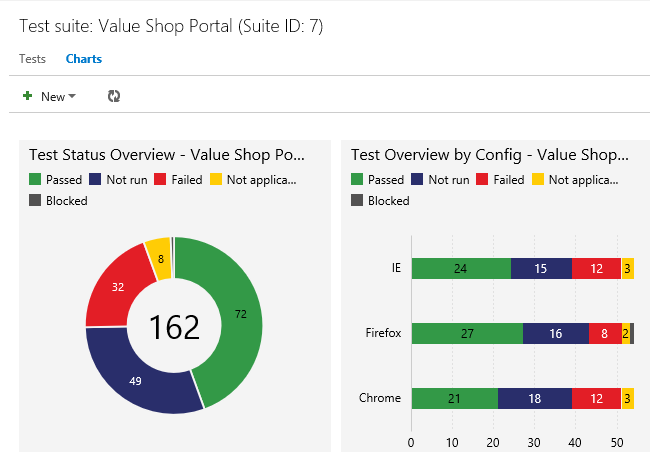Image resolution: width=650 pixels, height=459 pixels.
Task: Click the donut center total 162
Action: 174,327
